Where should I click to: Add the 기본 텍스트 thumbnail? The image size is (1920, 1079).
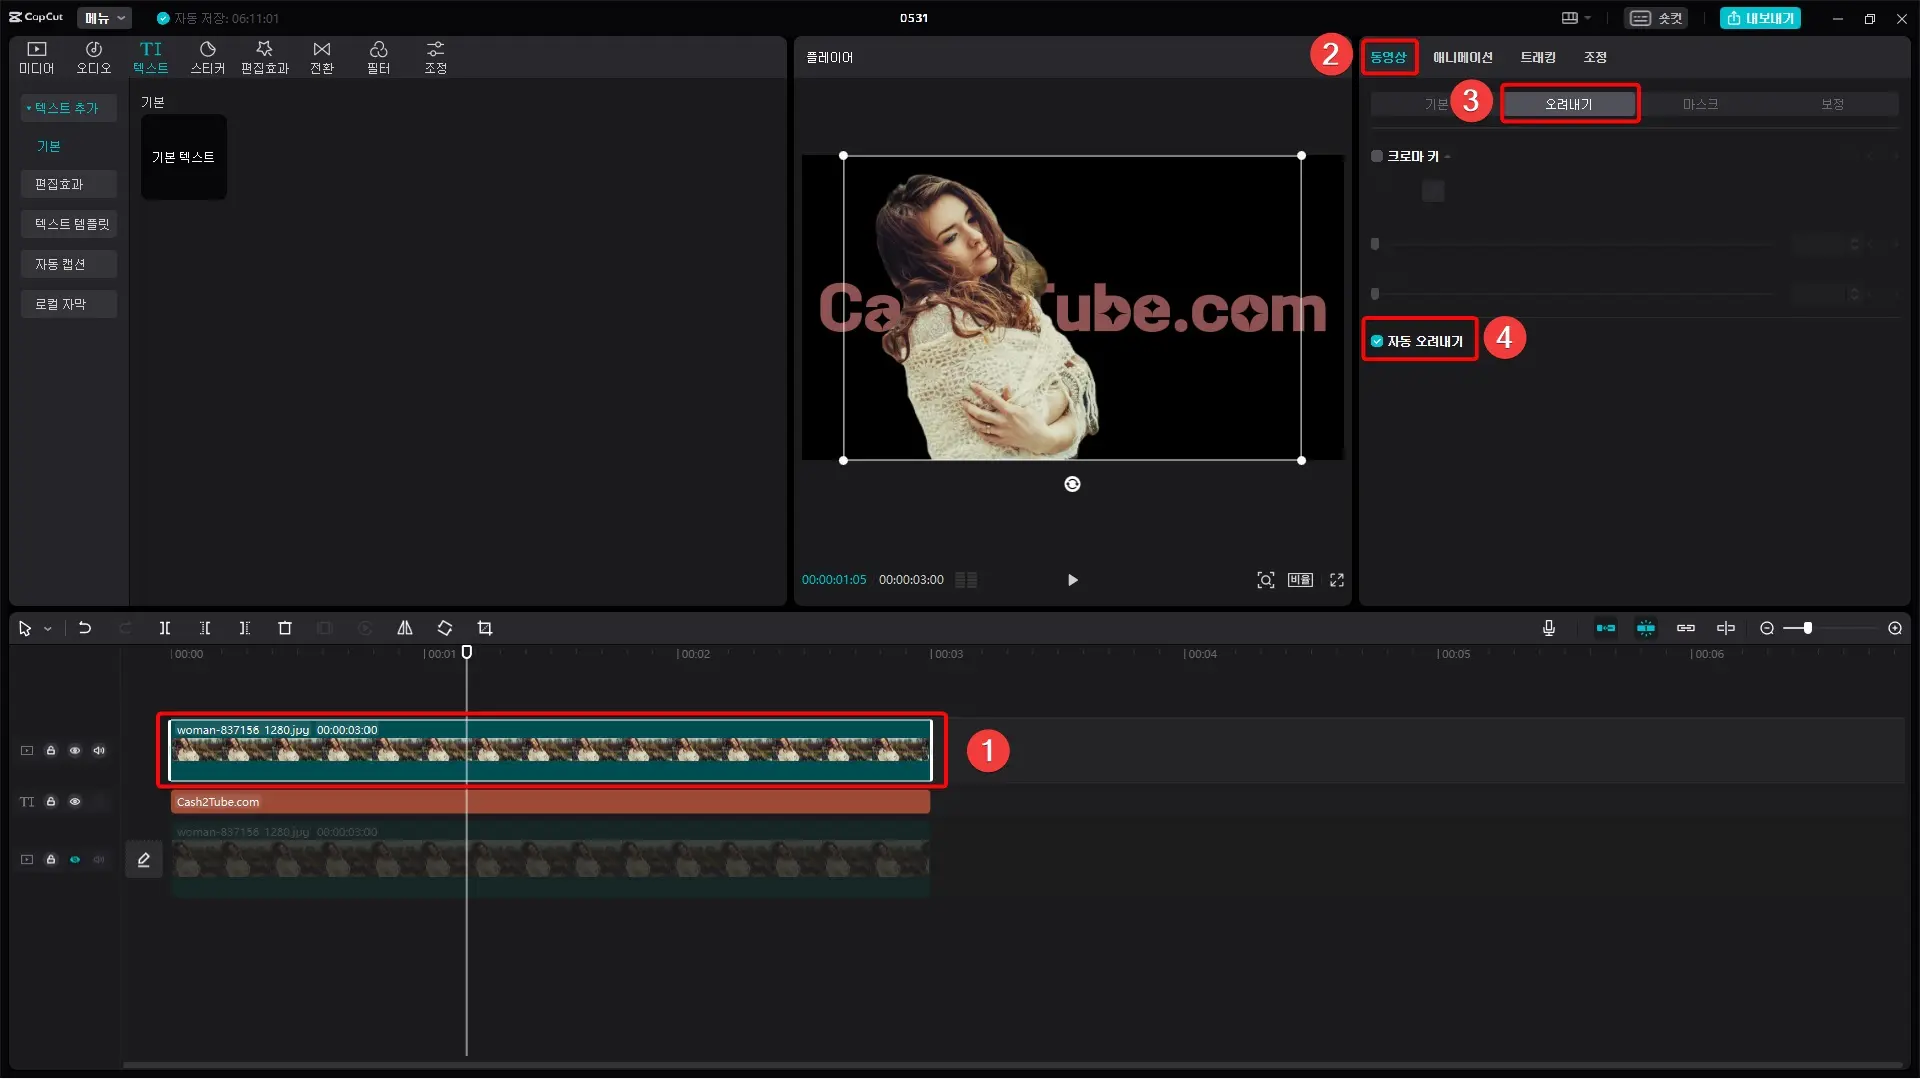tap(183, 157)
